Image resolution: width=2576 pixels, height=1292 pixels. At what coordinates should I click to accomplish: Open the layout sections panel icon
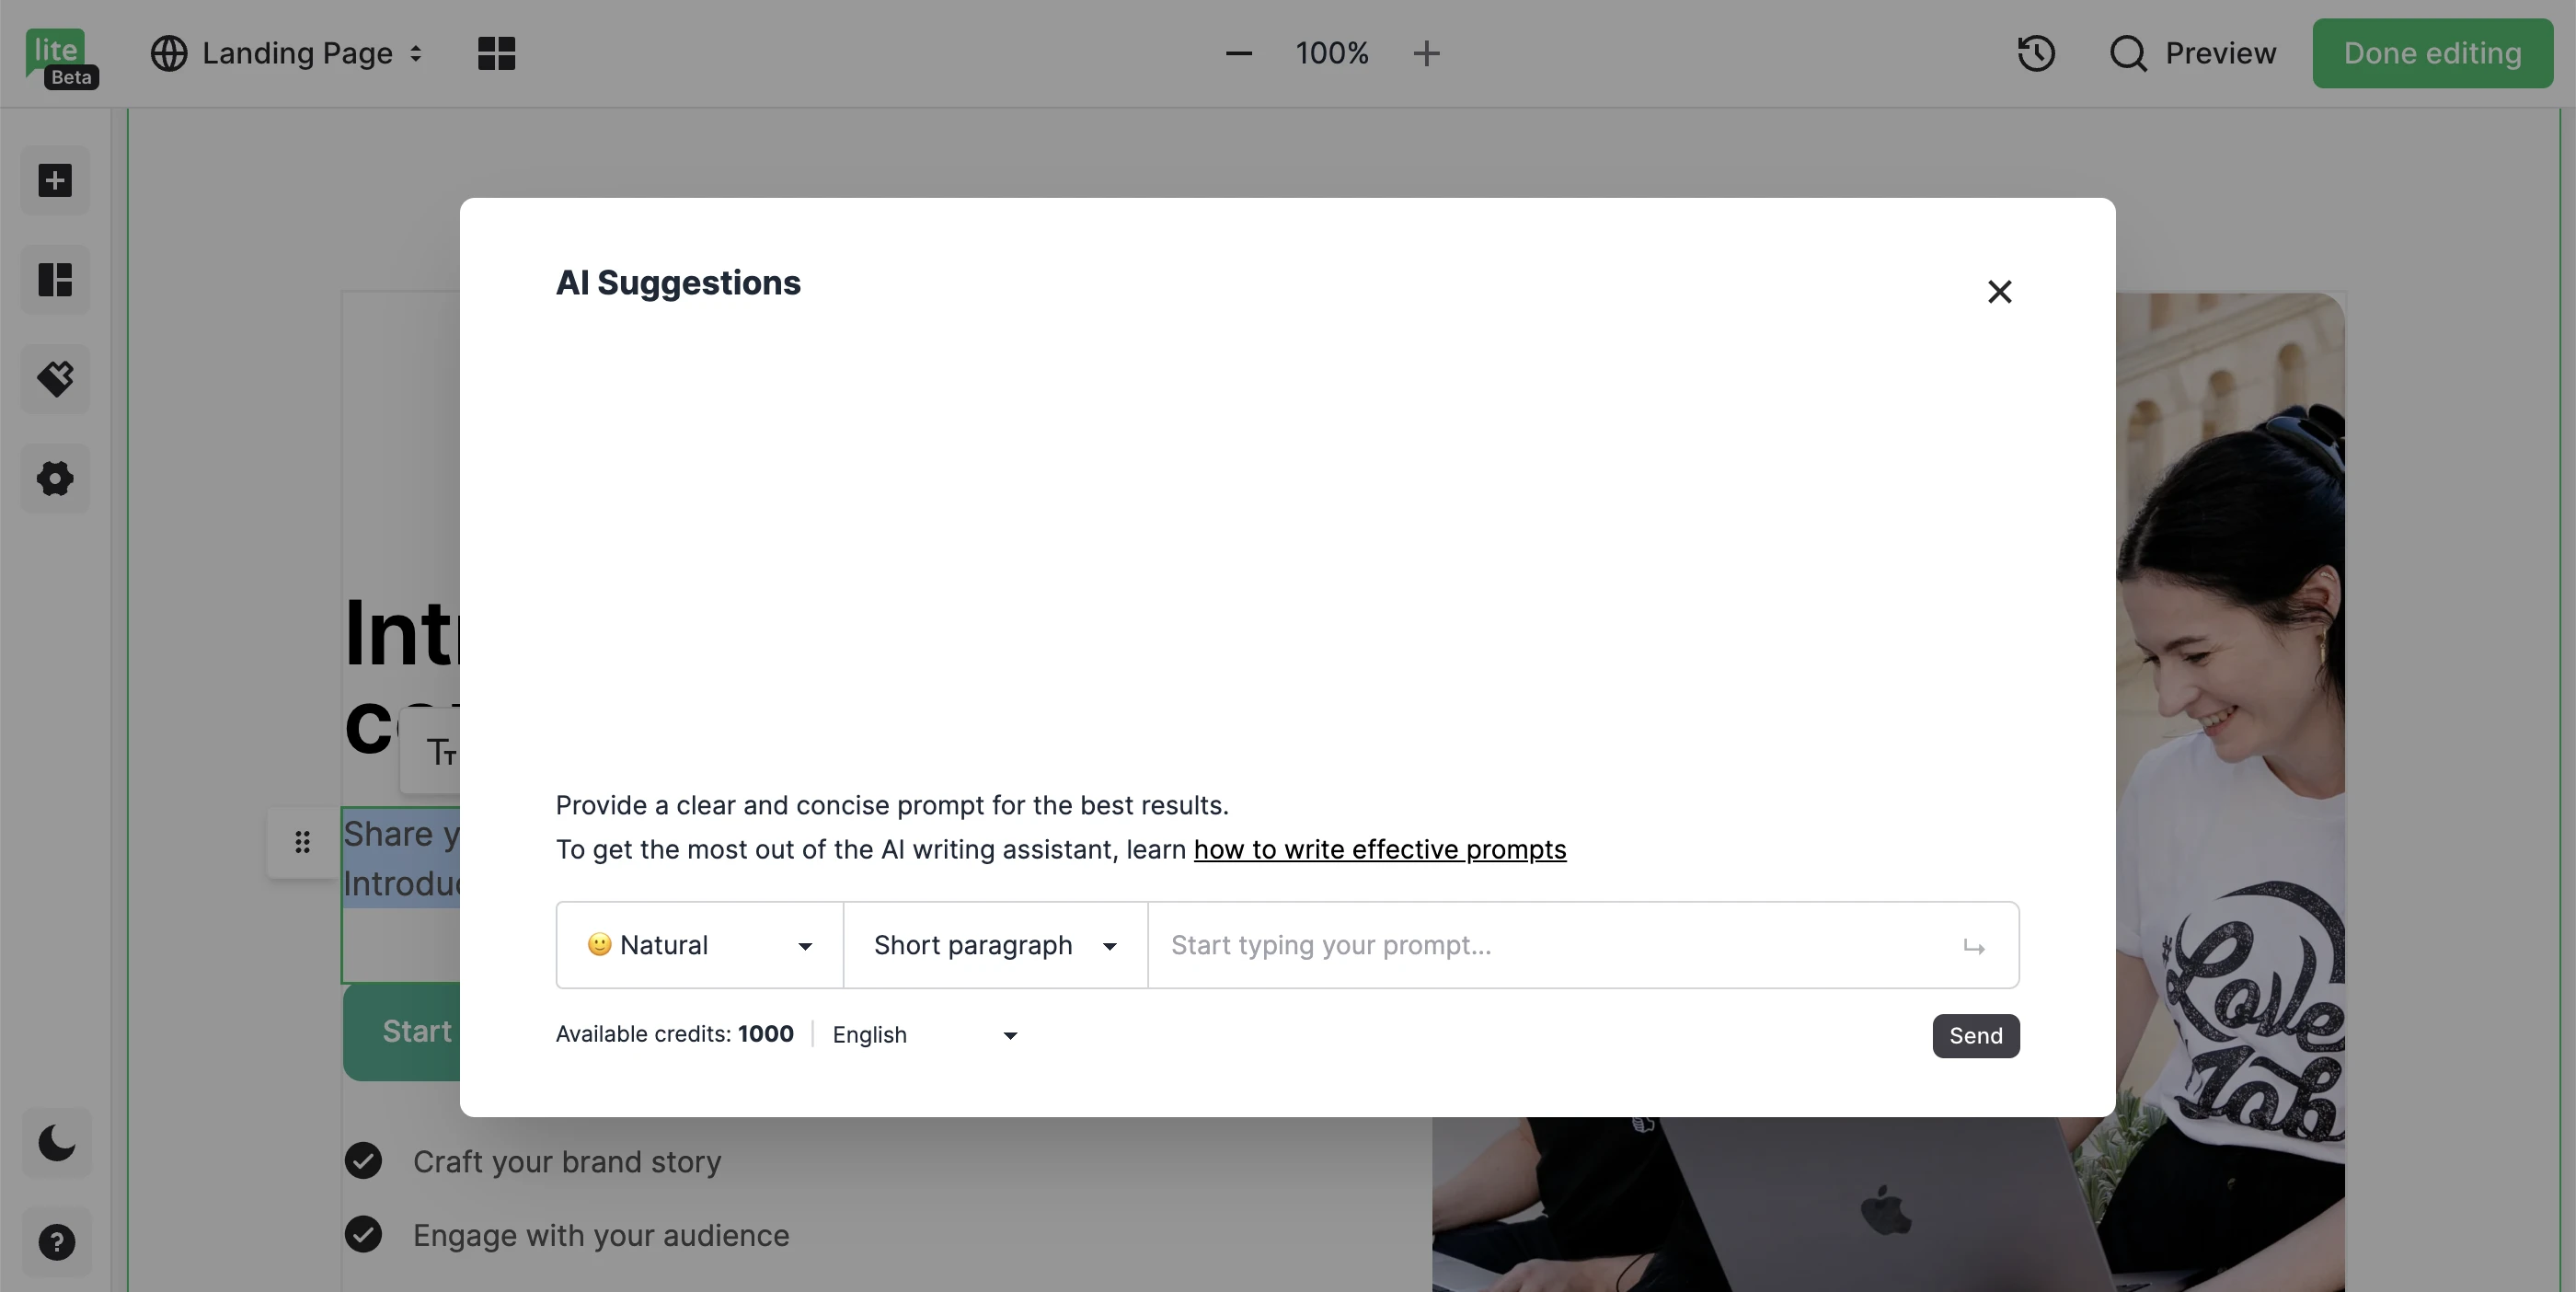(x=55, y=280)
